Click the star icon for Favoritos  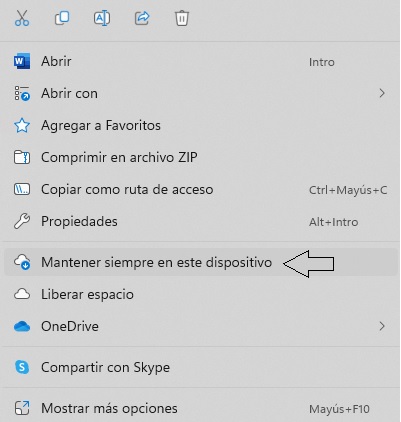22,126
